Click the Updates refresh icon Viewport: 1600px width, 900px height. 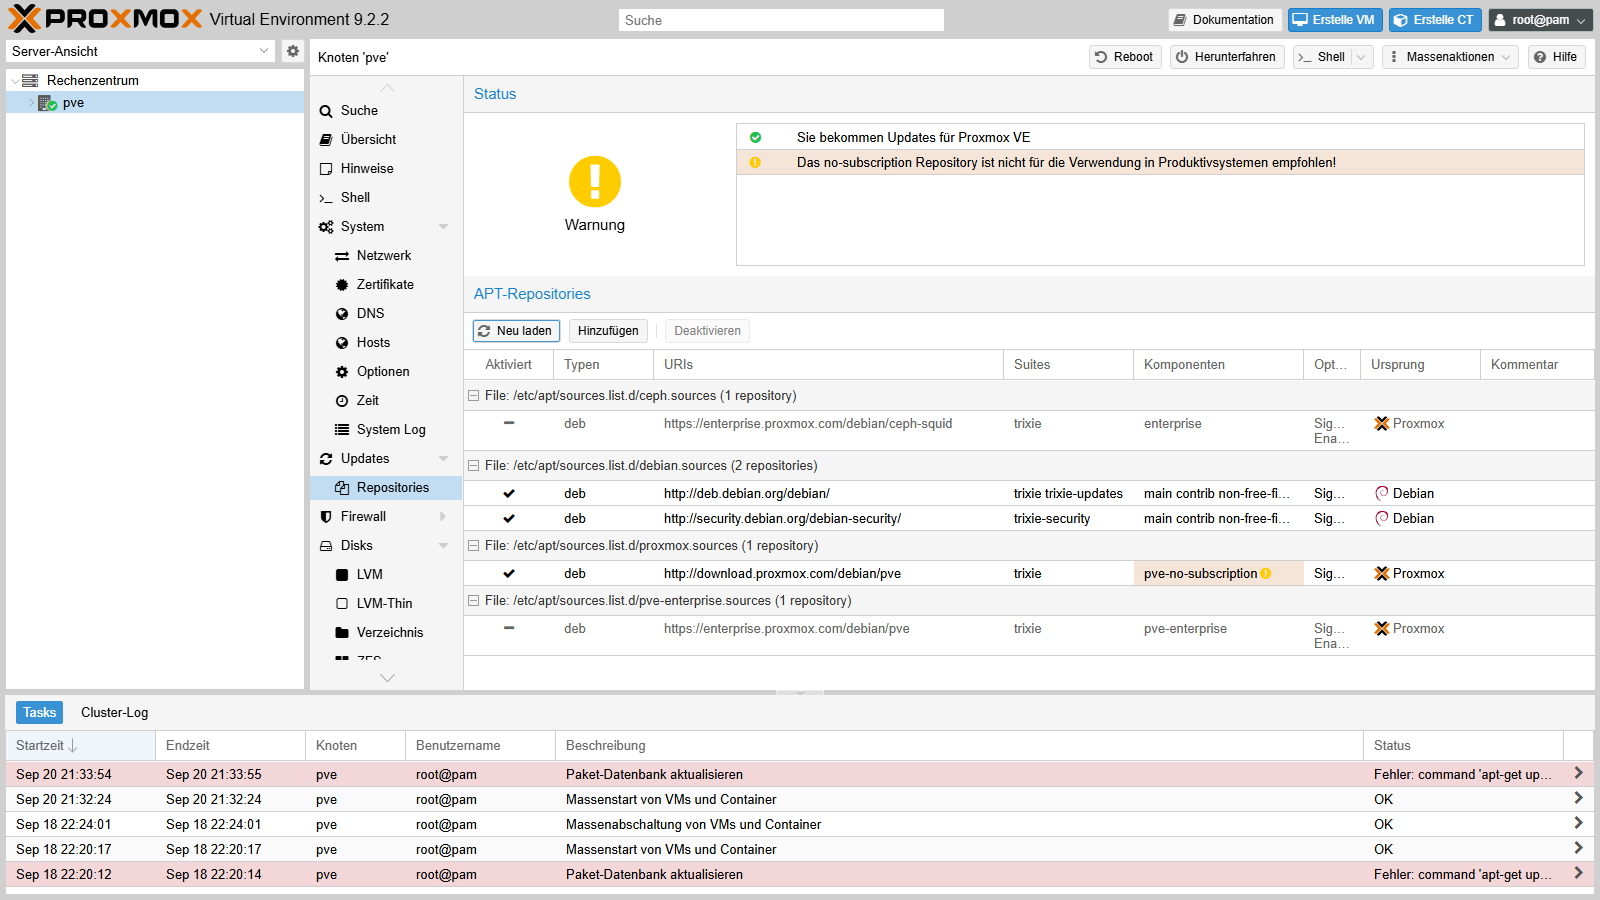click(326, 459)
